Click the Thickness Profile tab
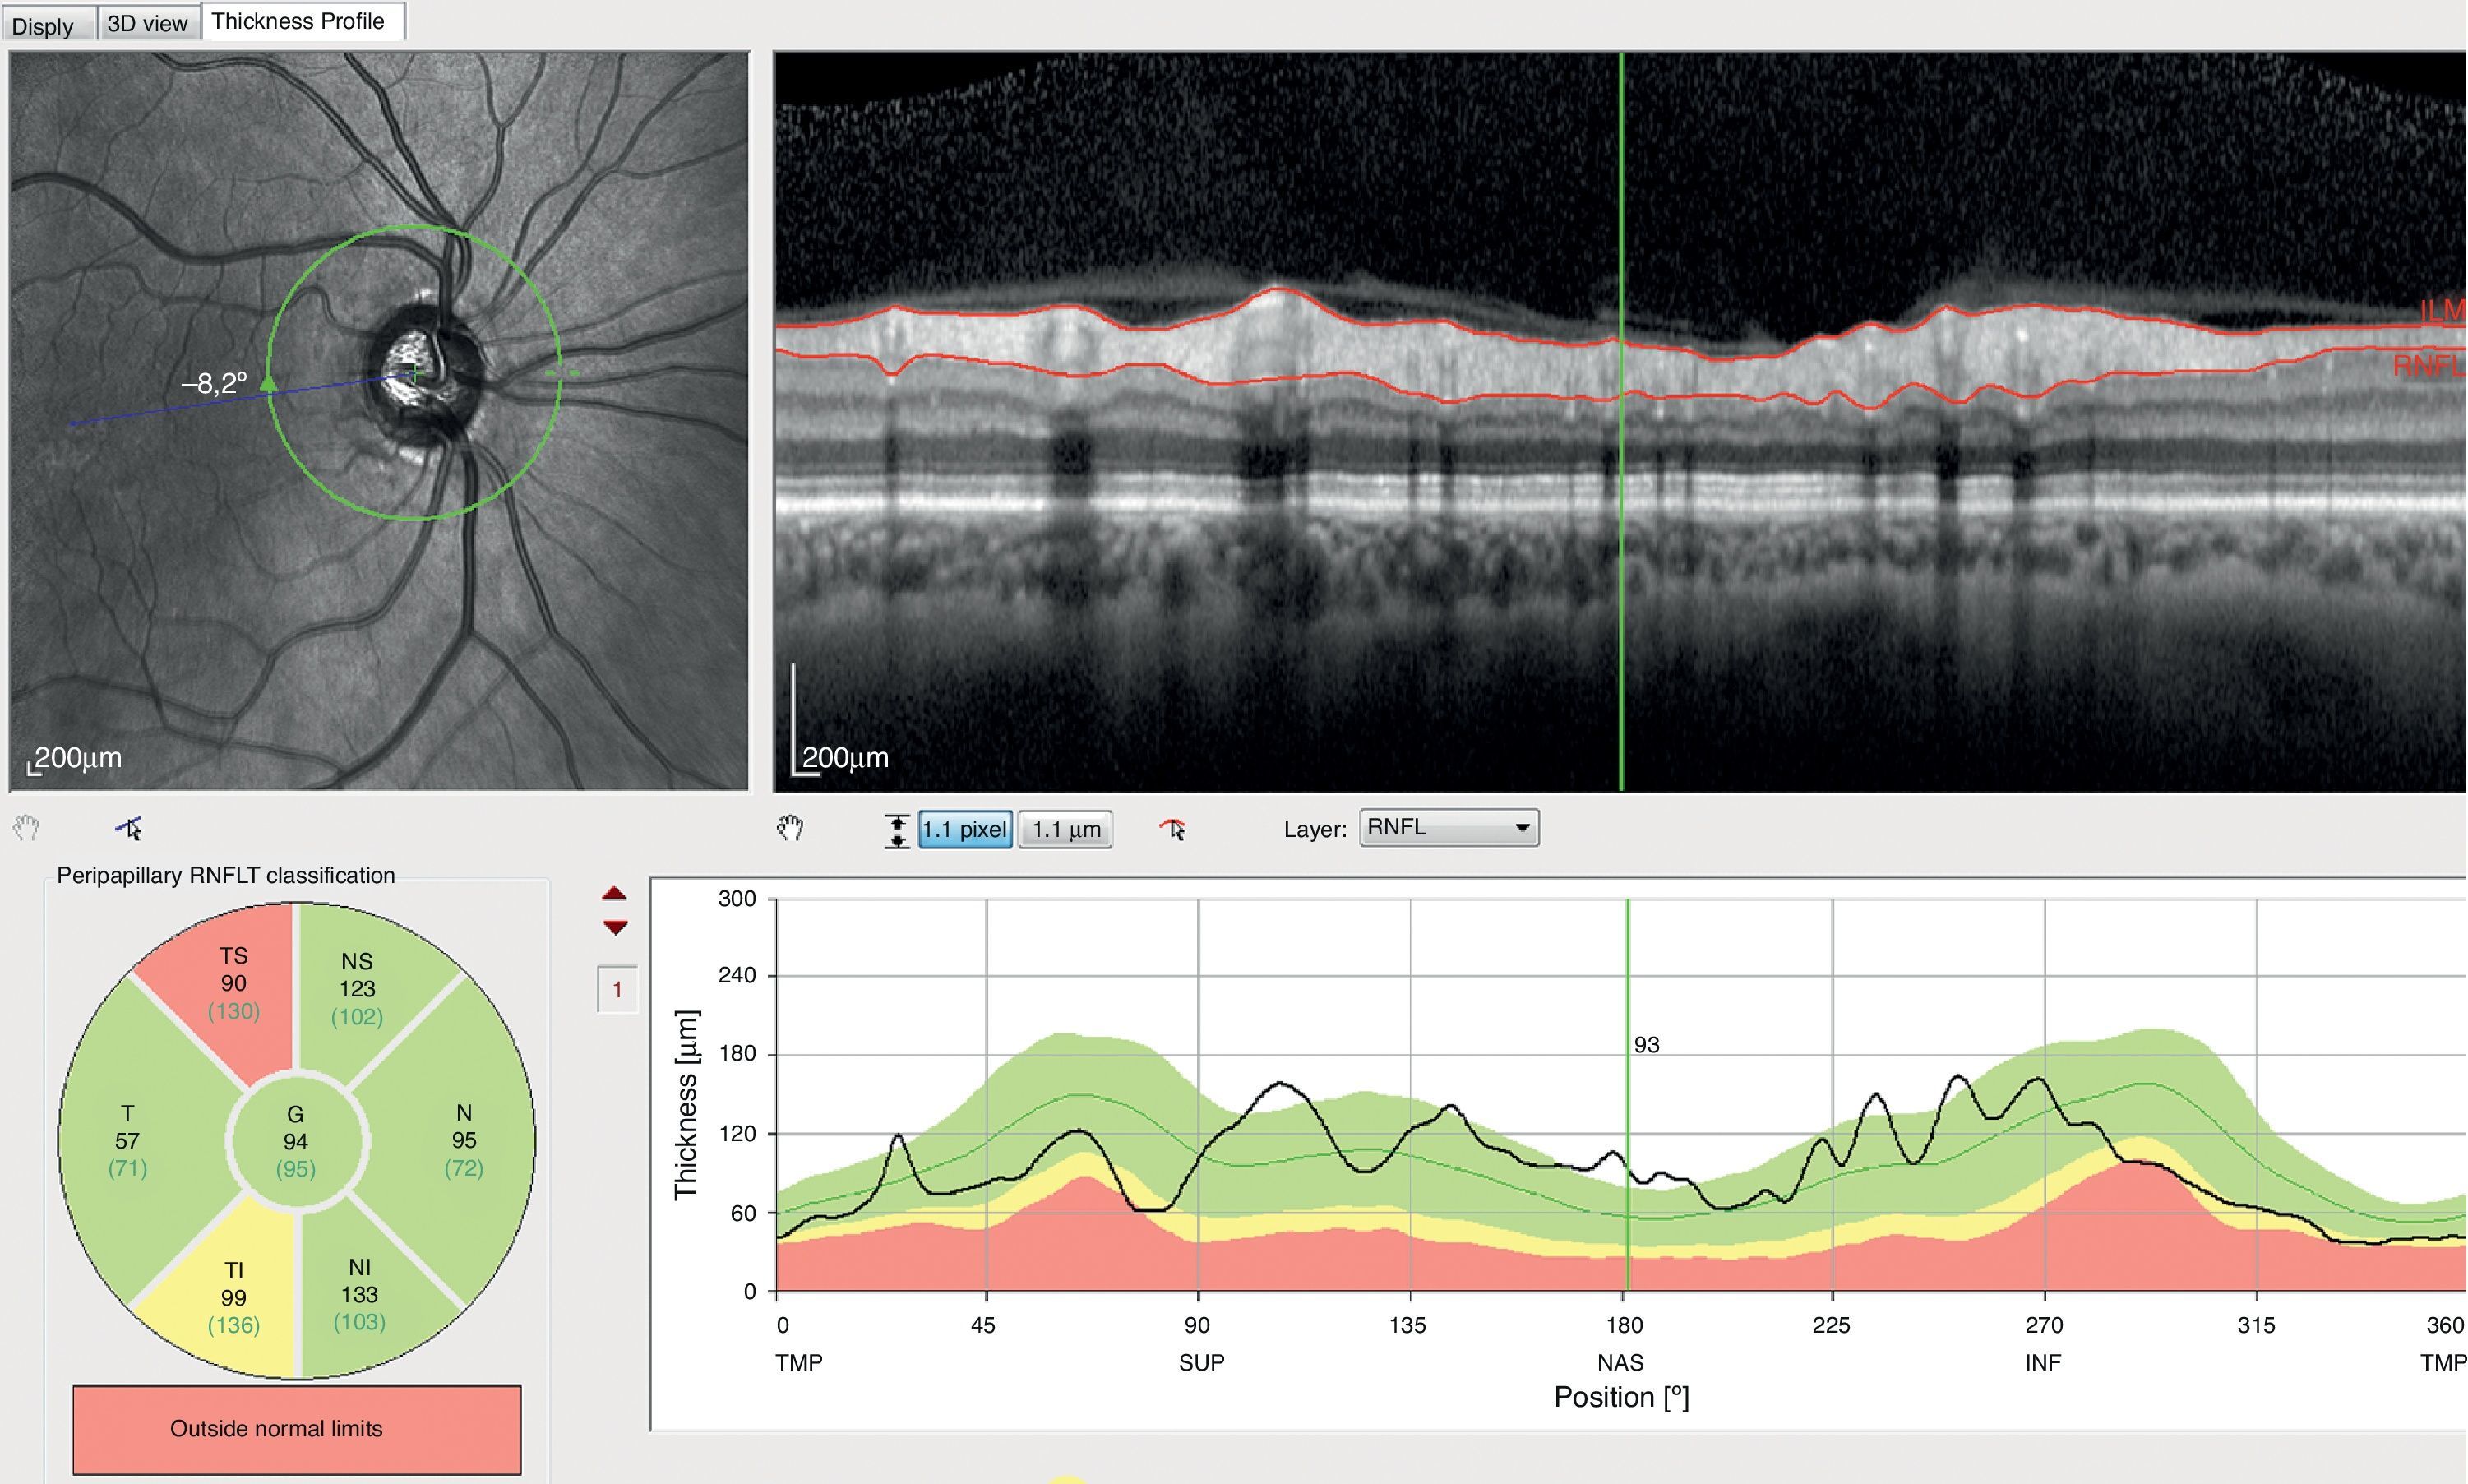This screenshot has width=2468, height=1484. (x=298, y=21)
